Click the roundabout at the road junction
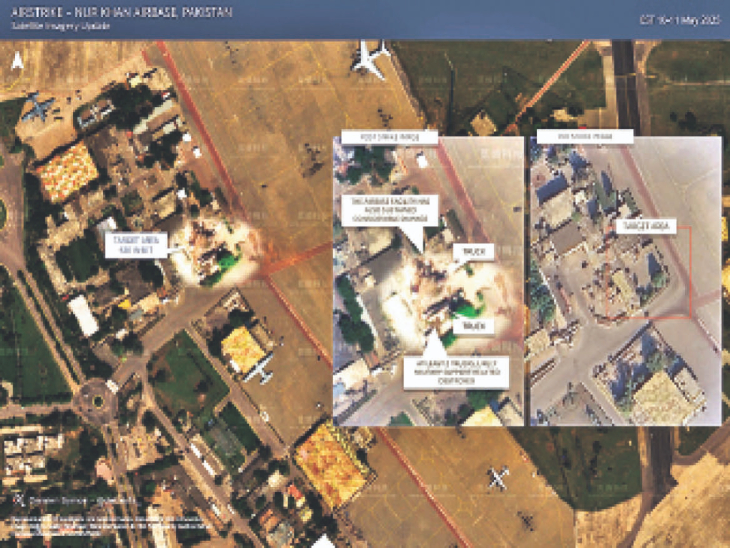The width and height of the screenshot is (730, 548). (x=92, y=402)
